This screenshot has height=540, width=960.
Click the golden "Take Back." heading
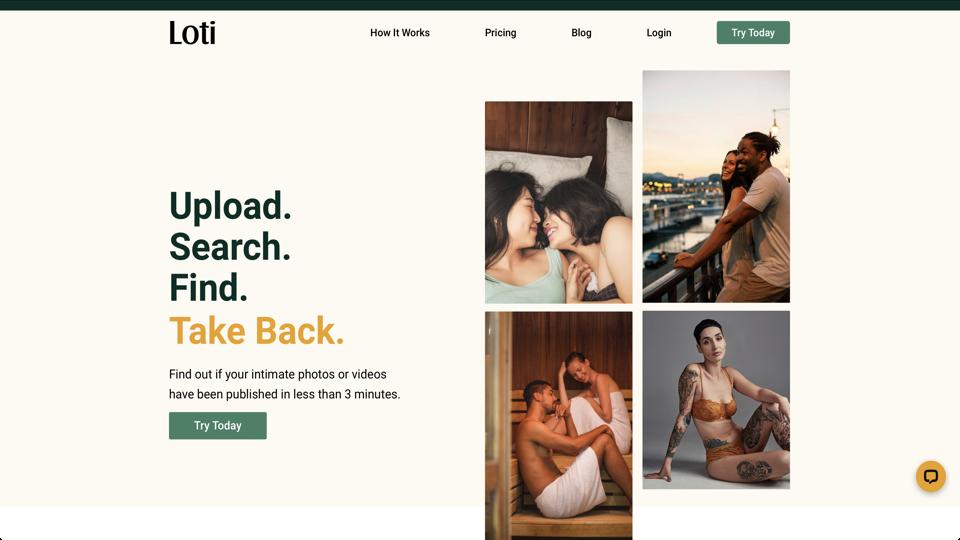click(257, 331)
